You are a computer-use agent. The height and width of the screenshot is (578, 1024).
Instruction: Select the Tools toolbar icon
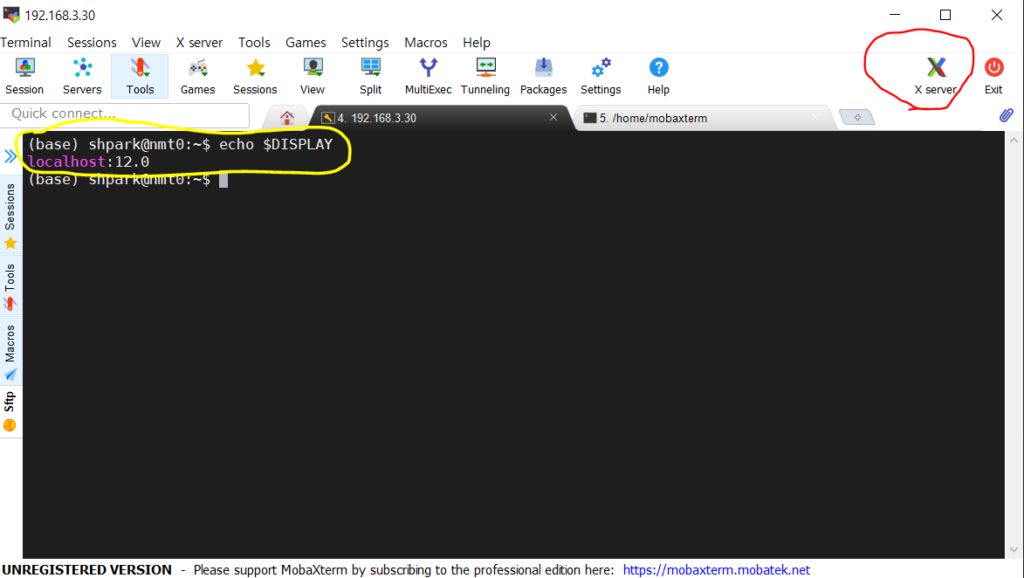point(140,76)
